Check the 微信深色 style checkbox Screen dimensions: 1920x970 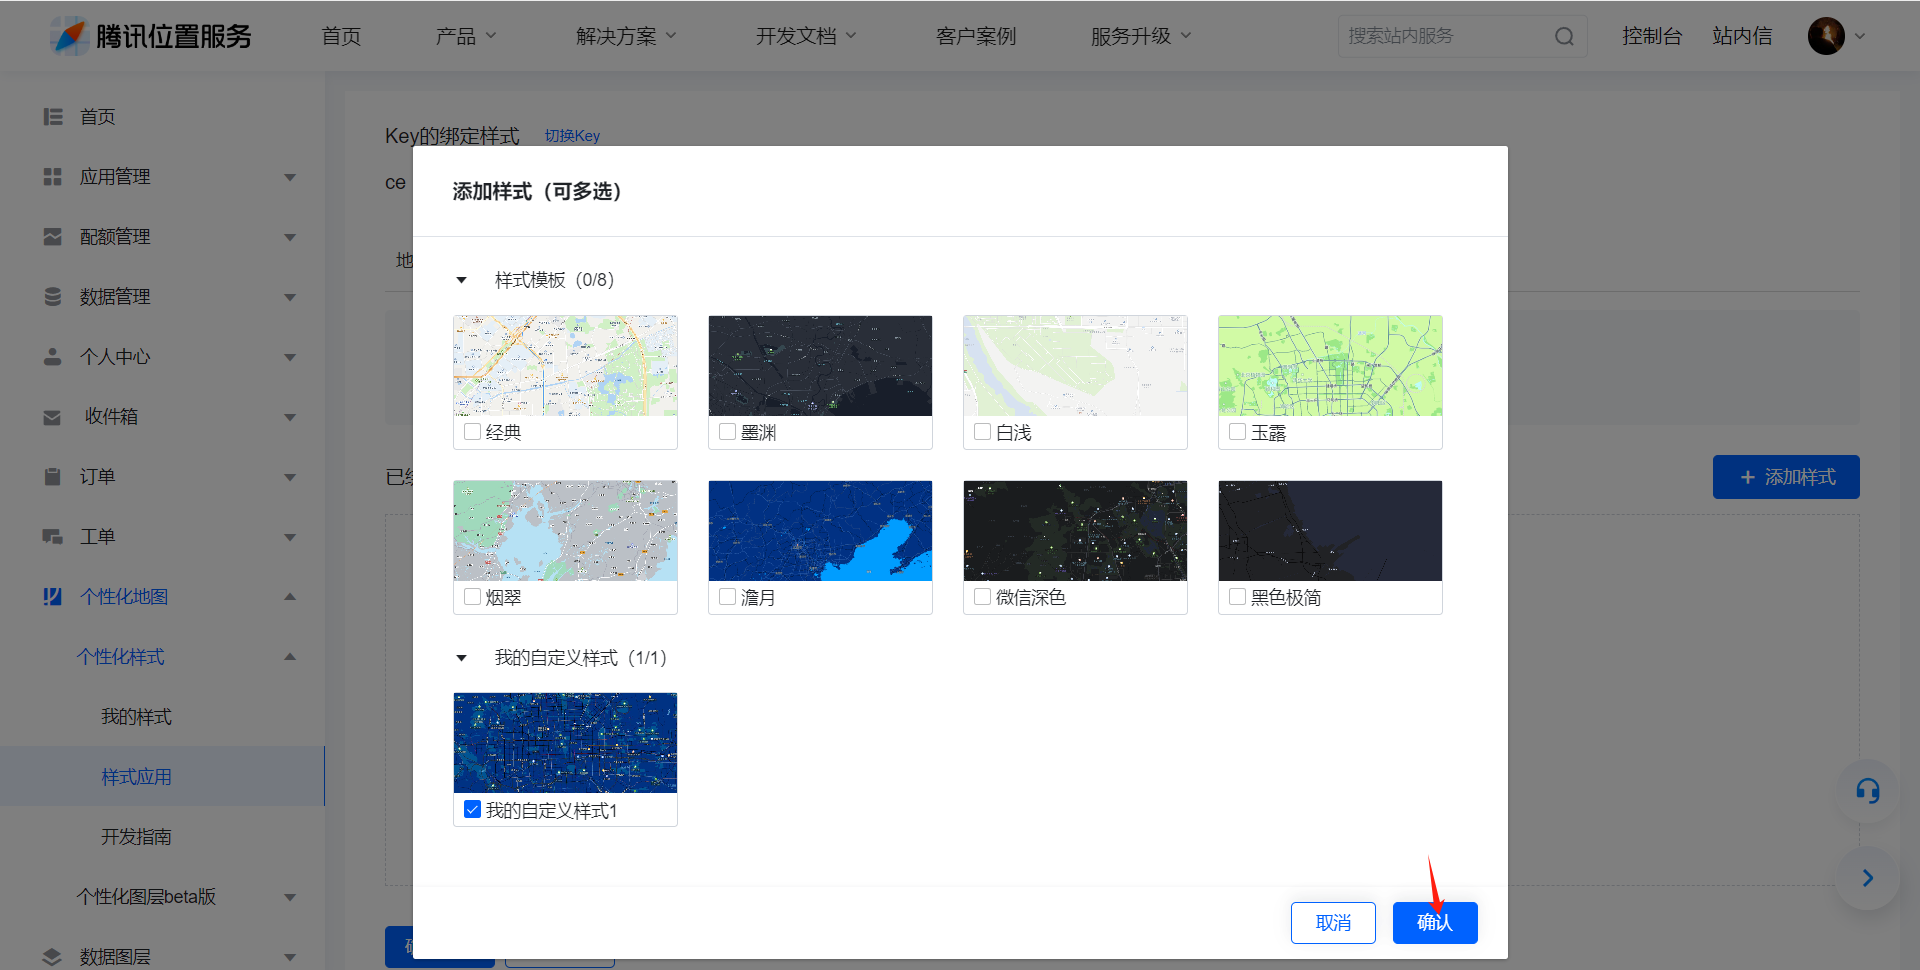pos(983,597)
